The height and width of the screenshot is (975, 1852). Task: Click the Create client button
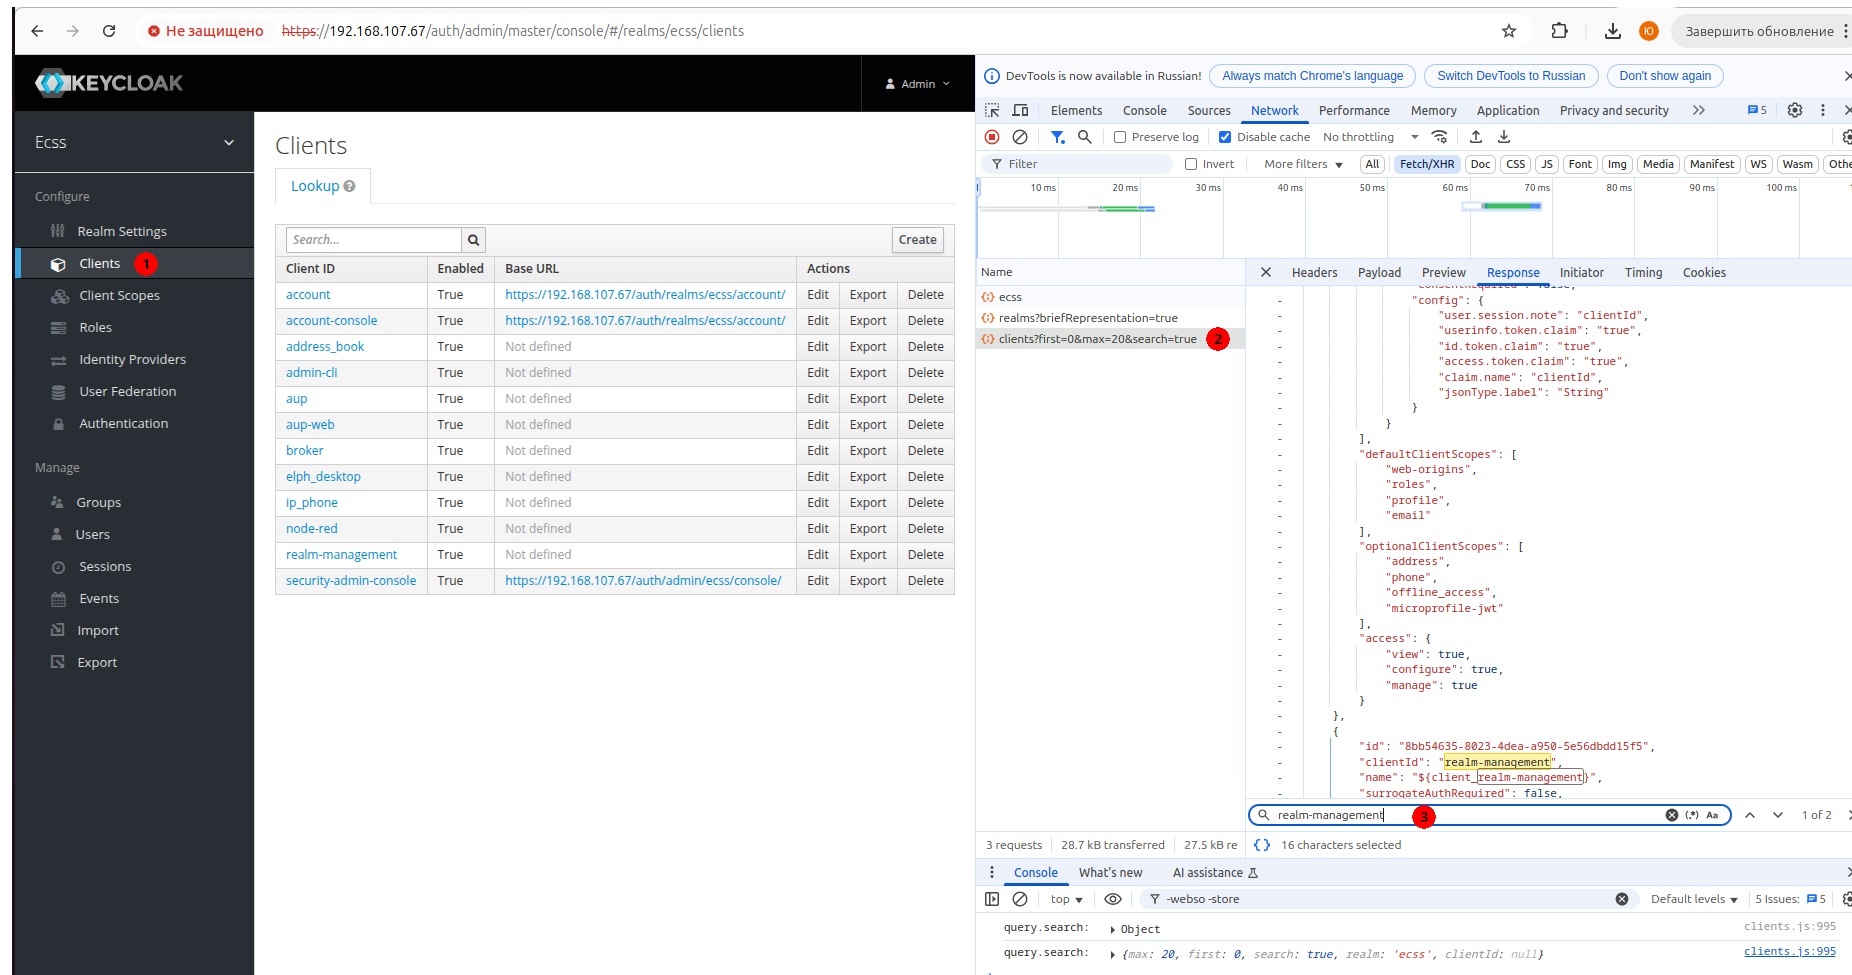[917, 240]
